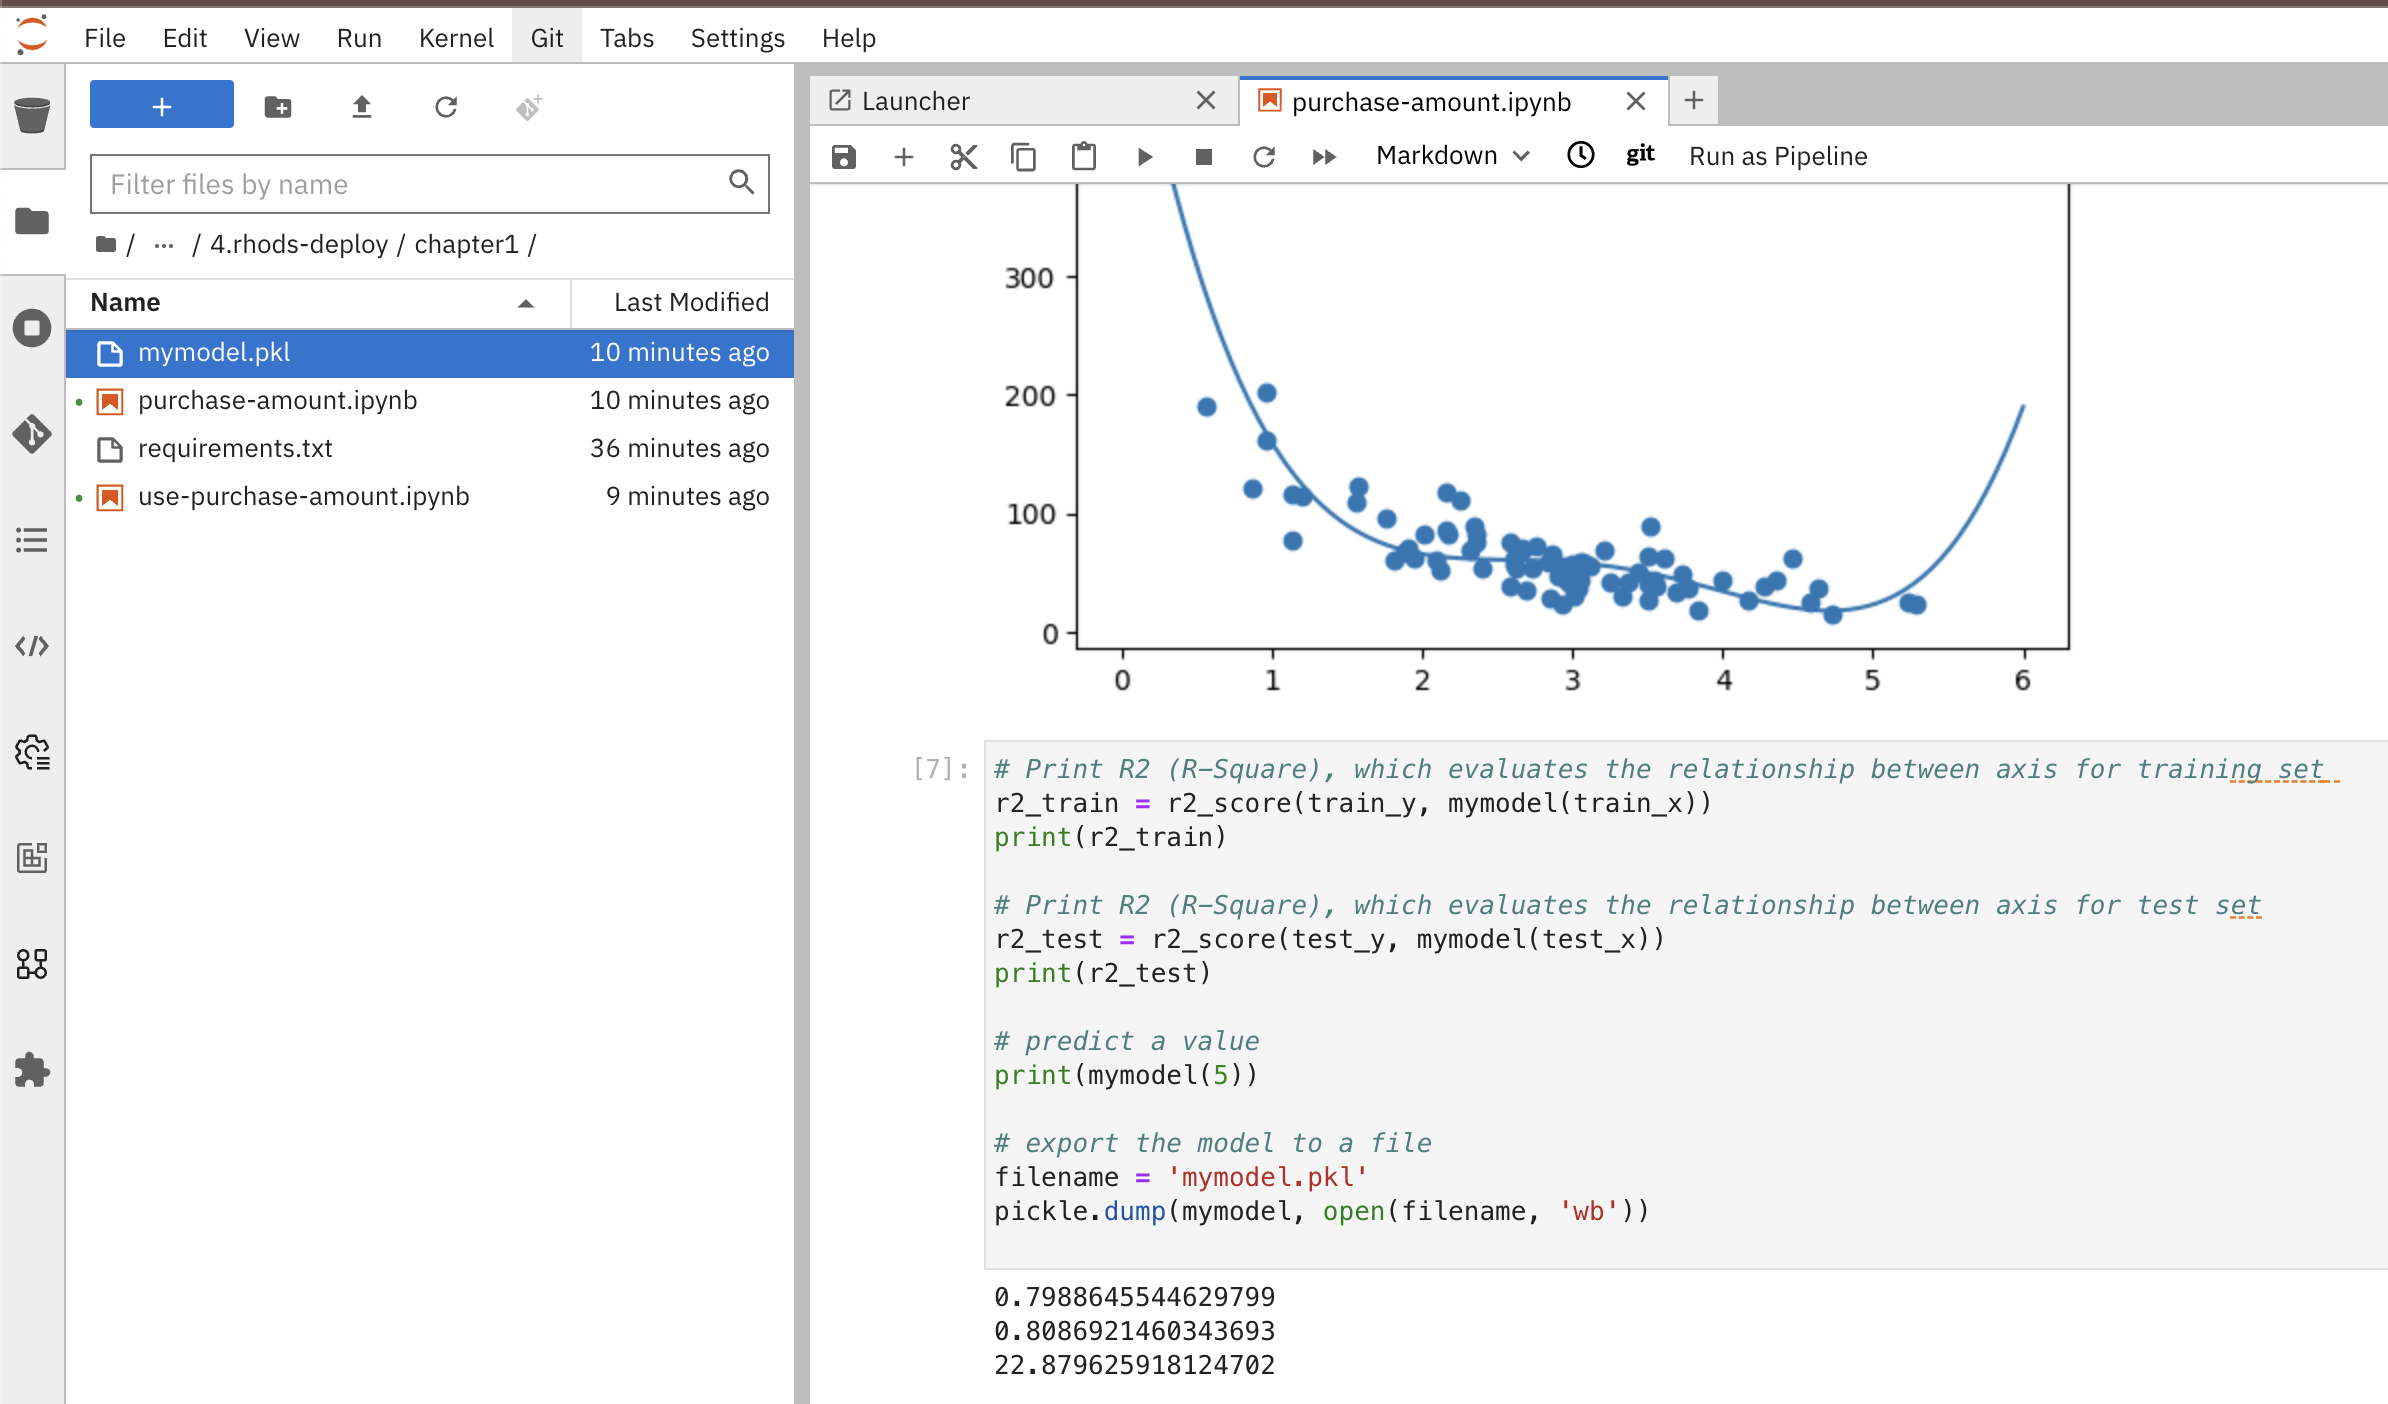Open the file browser folder sidebar icon

[32, 221]
